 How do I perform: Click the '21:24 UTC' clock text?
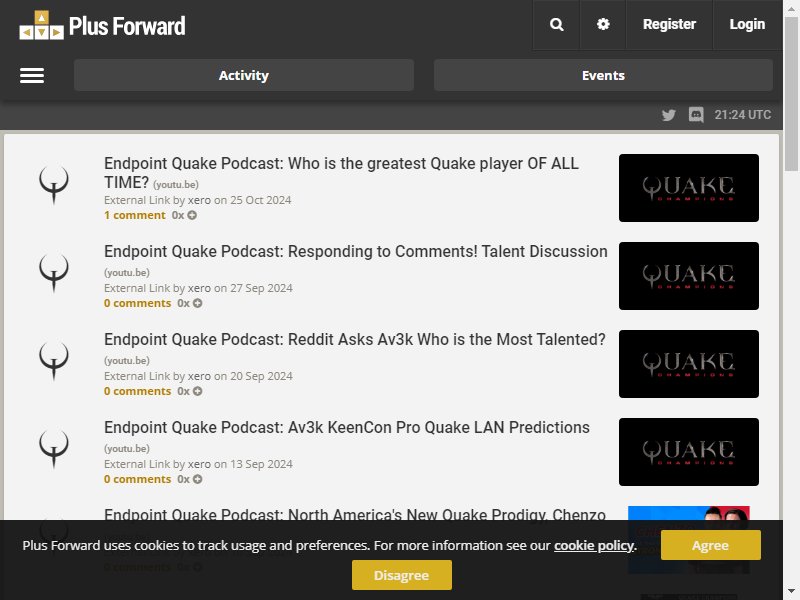tap(743, 115)
